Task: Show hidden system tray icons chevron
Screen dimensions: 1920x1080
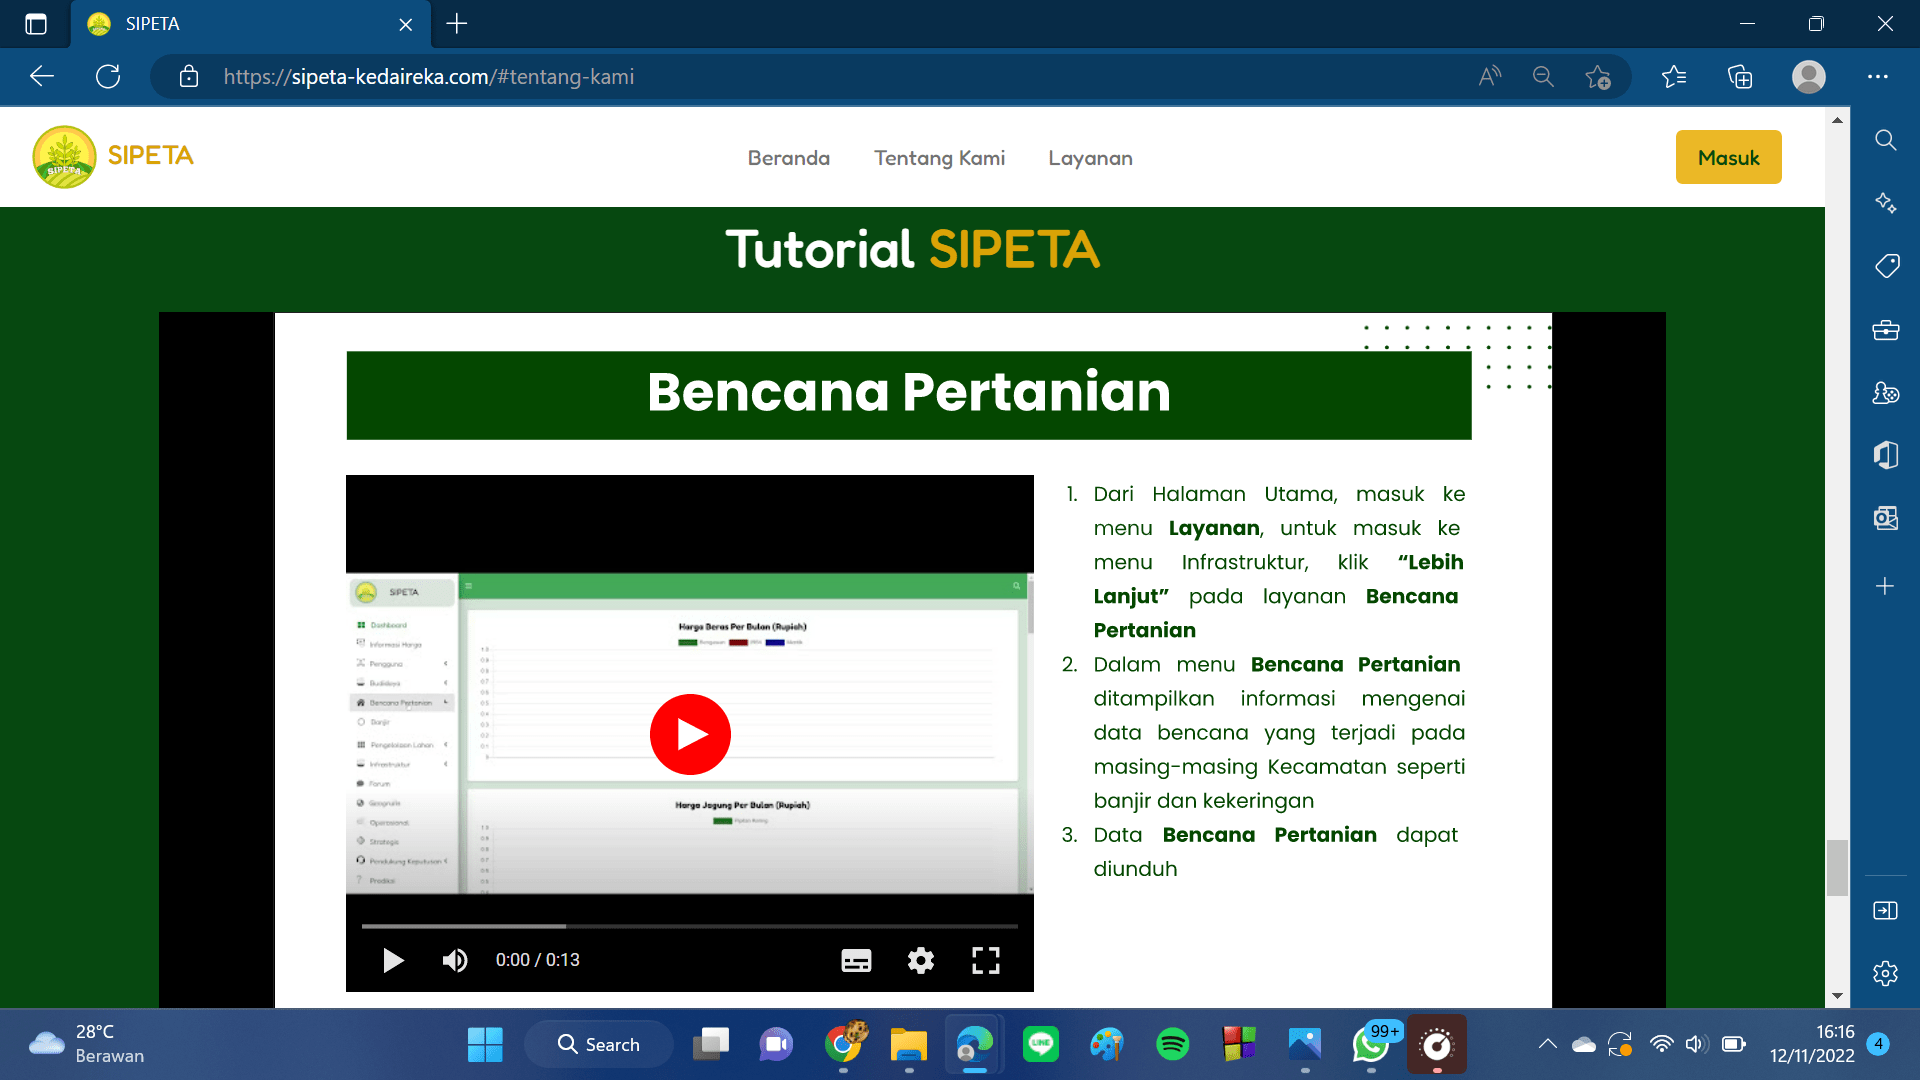Action: [1547, 1044]
